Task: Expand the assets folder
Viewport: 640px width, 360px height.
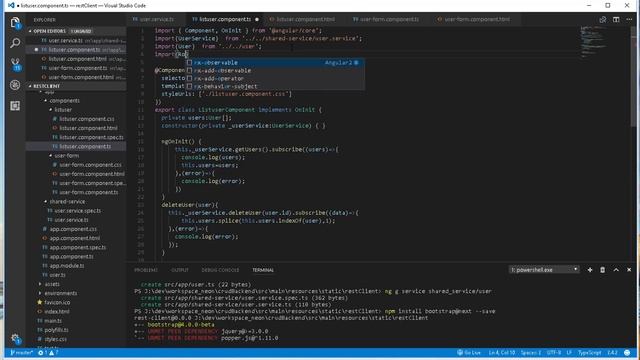Action: (52, 284)
